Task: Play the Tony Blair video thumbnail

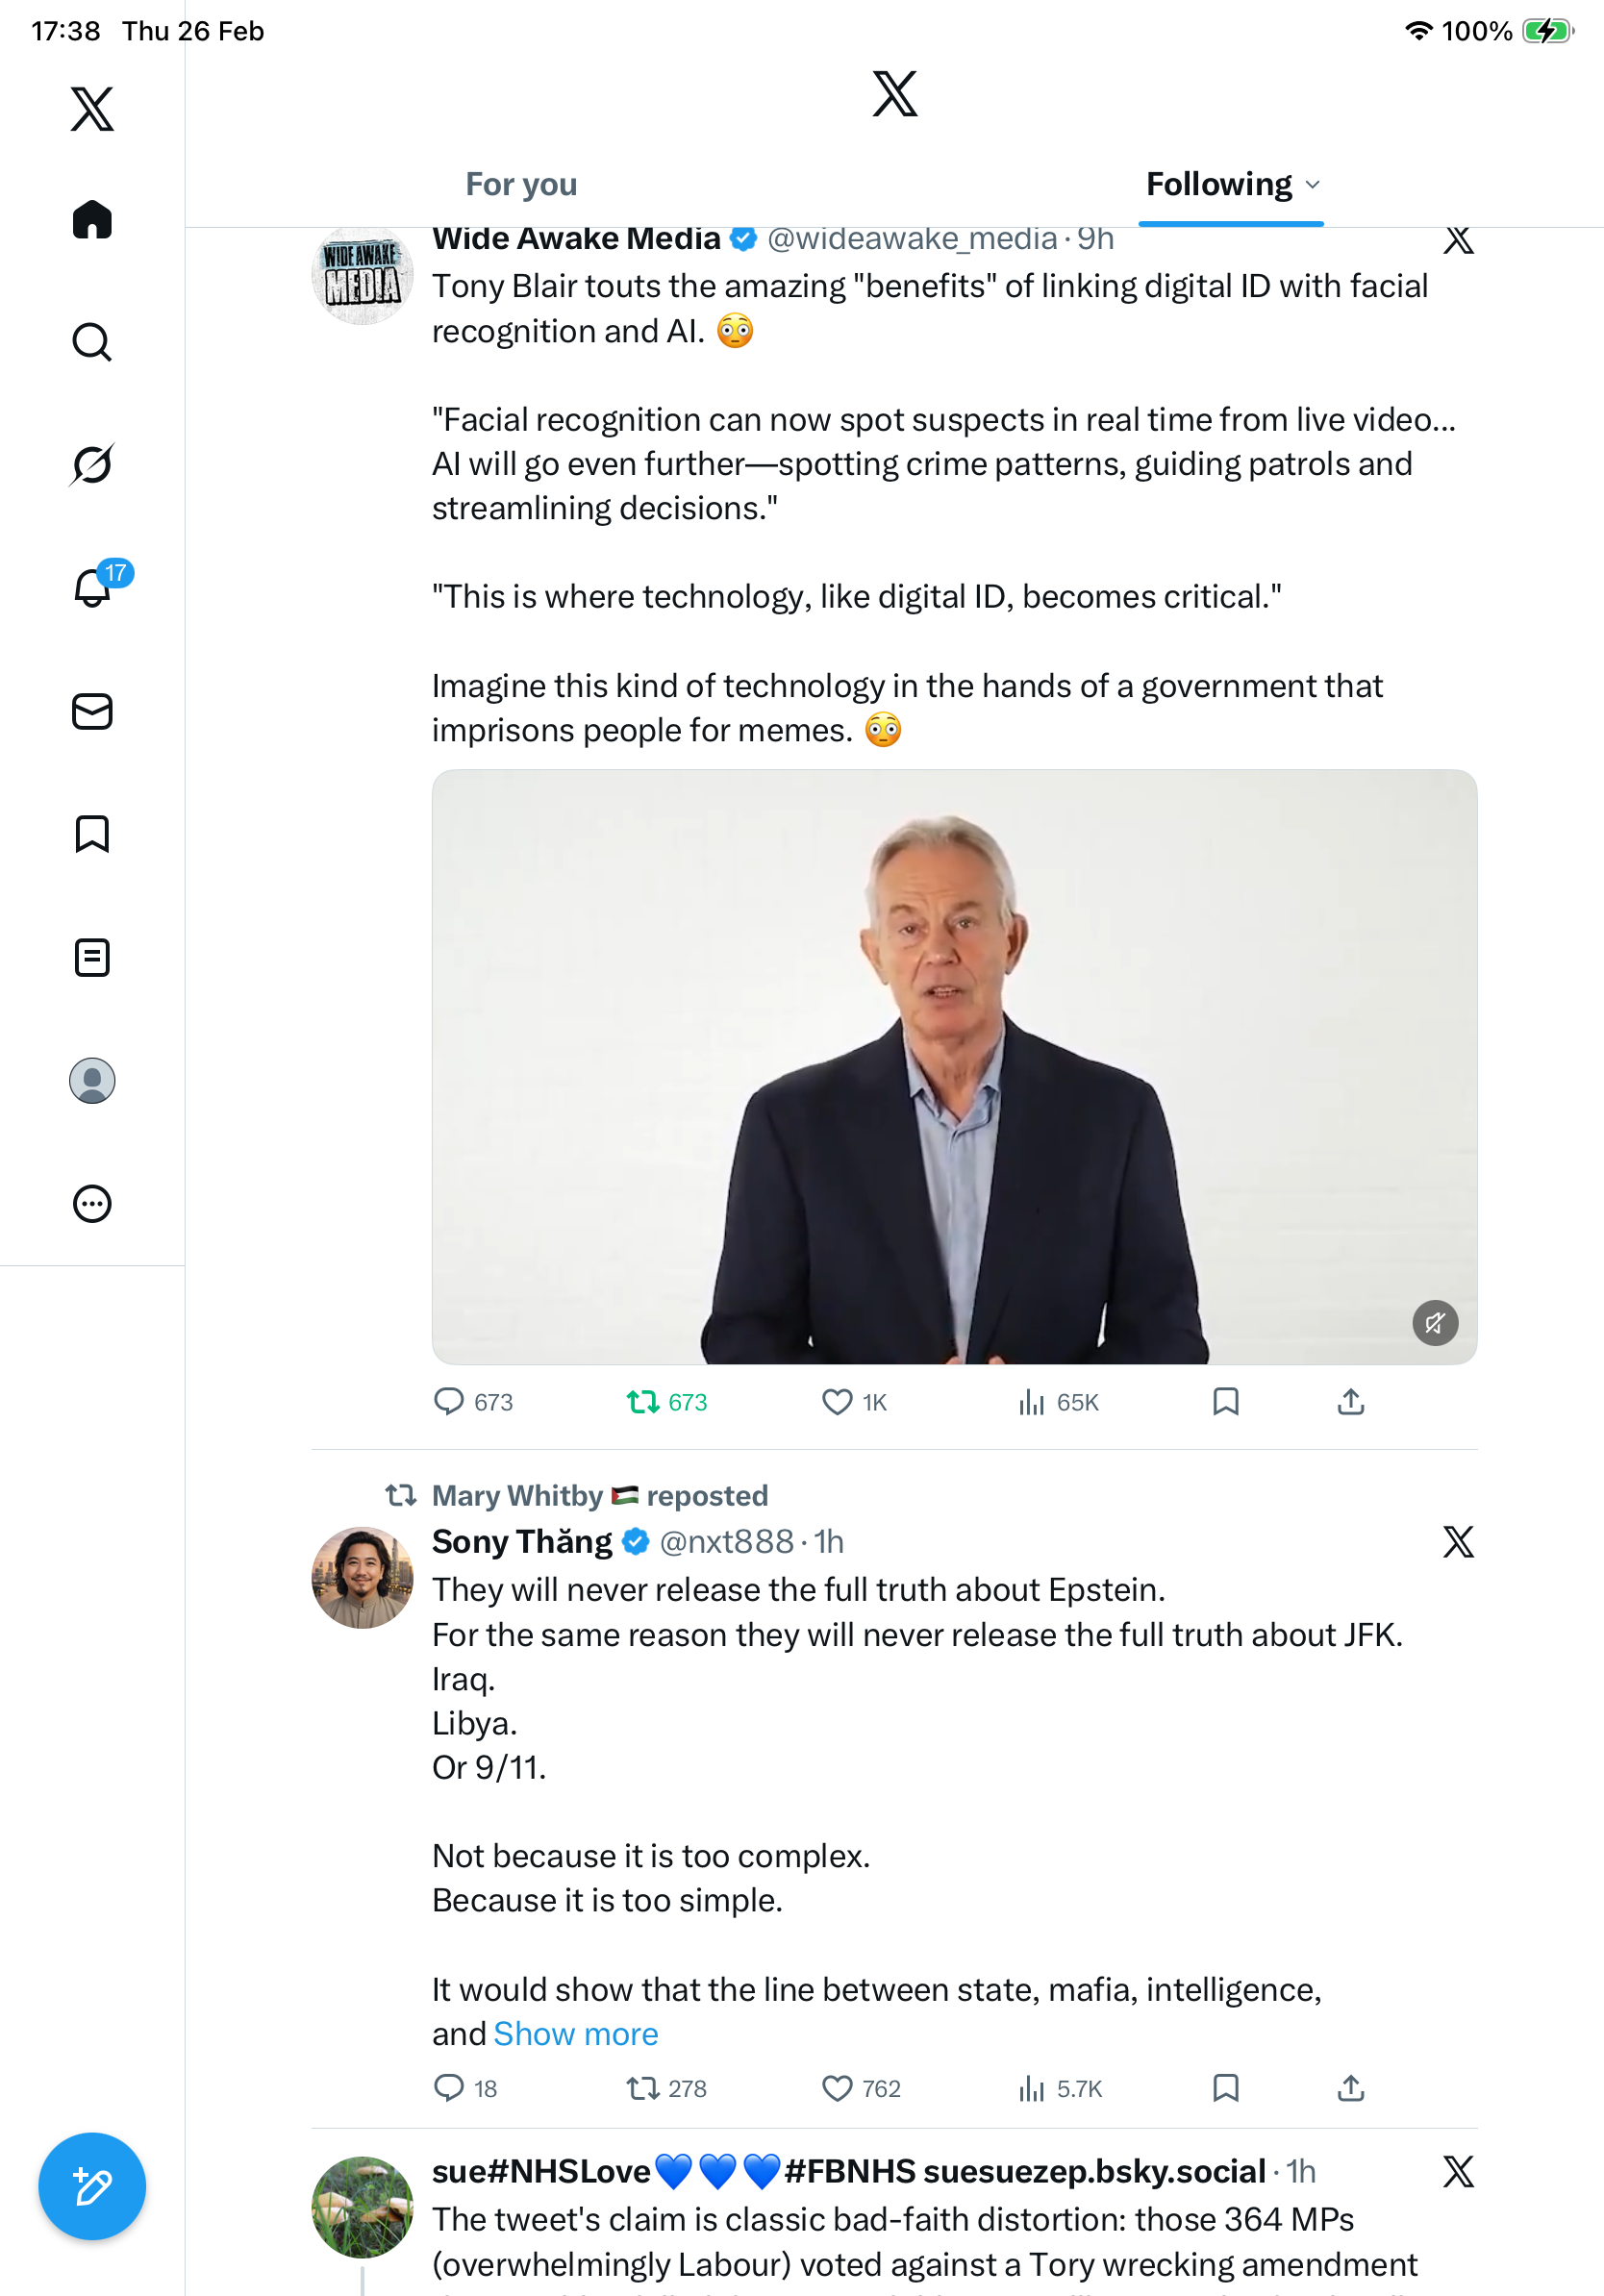Action: tap(954, 1066)
